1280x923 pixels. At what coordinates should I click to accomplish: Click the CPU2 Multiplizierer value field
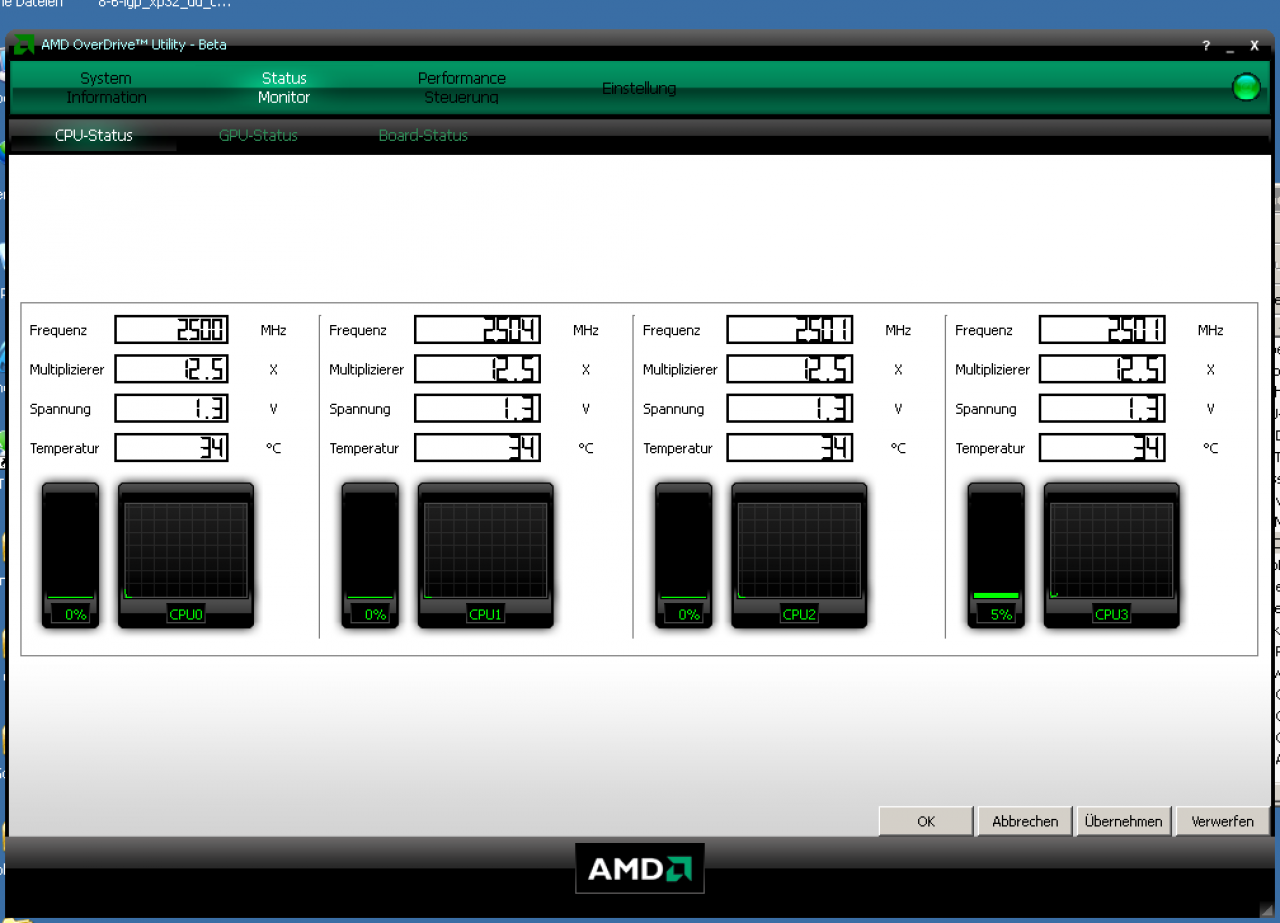tap(790, 369)
